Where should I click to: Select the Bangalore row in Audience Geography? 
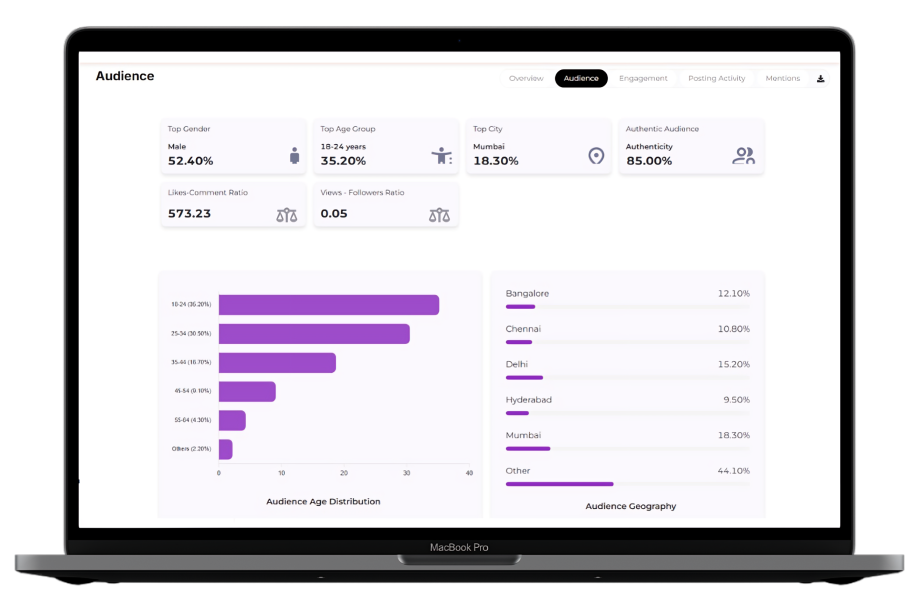627,294
